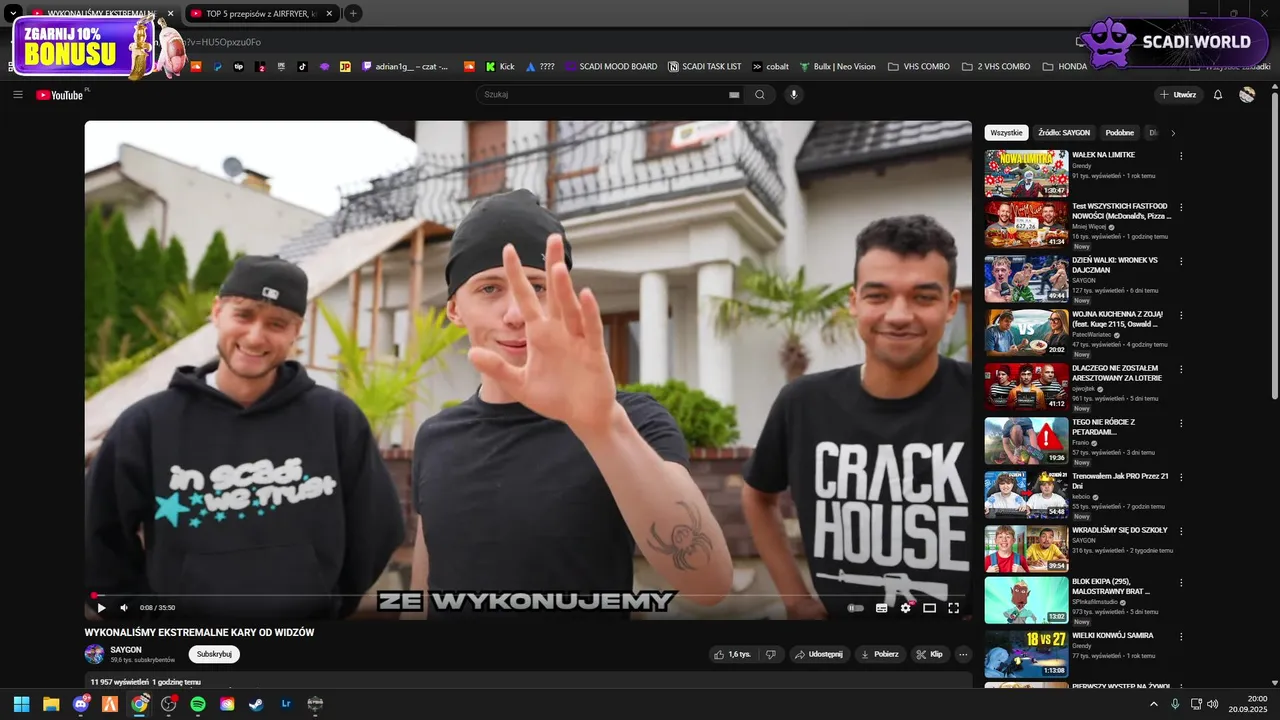Open Windows Start menu
This screenshot has width=1280, height=720.
coord(21,704)
